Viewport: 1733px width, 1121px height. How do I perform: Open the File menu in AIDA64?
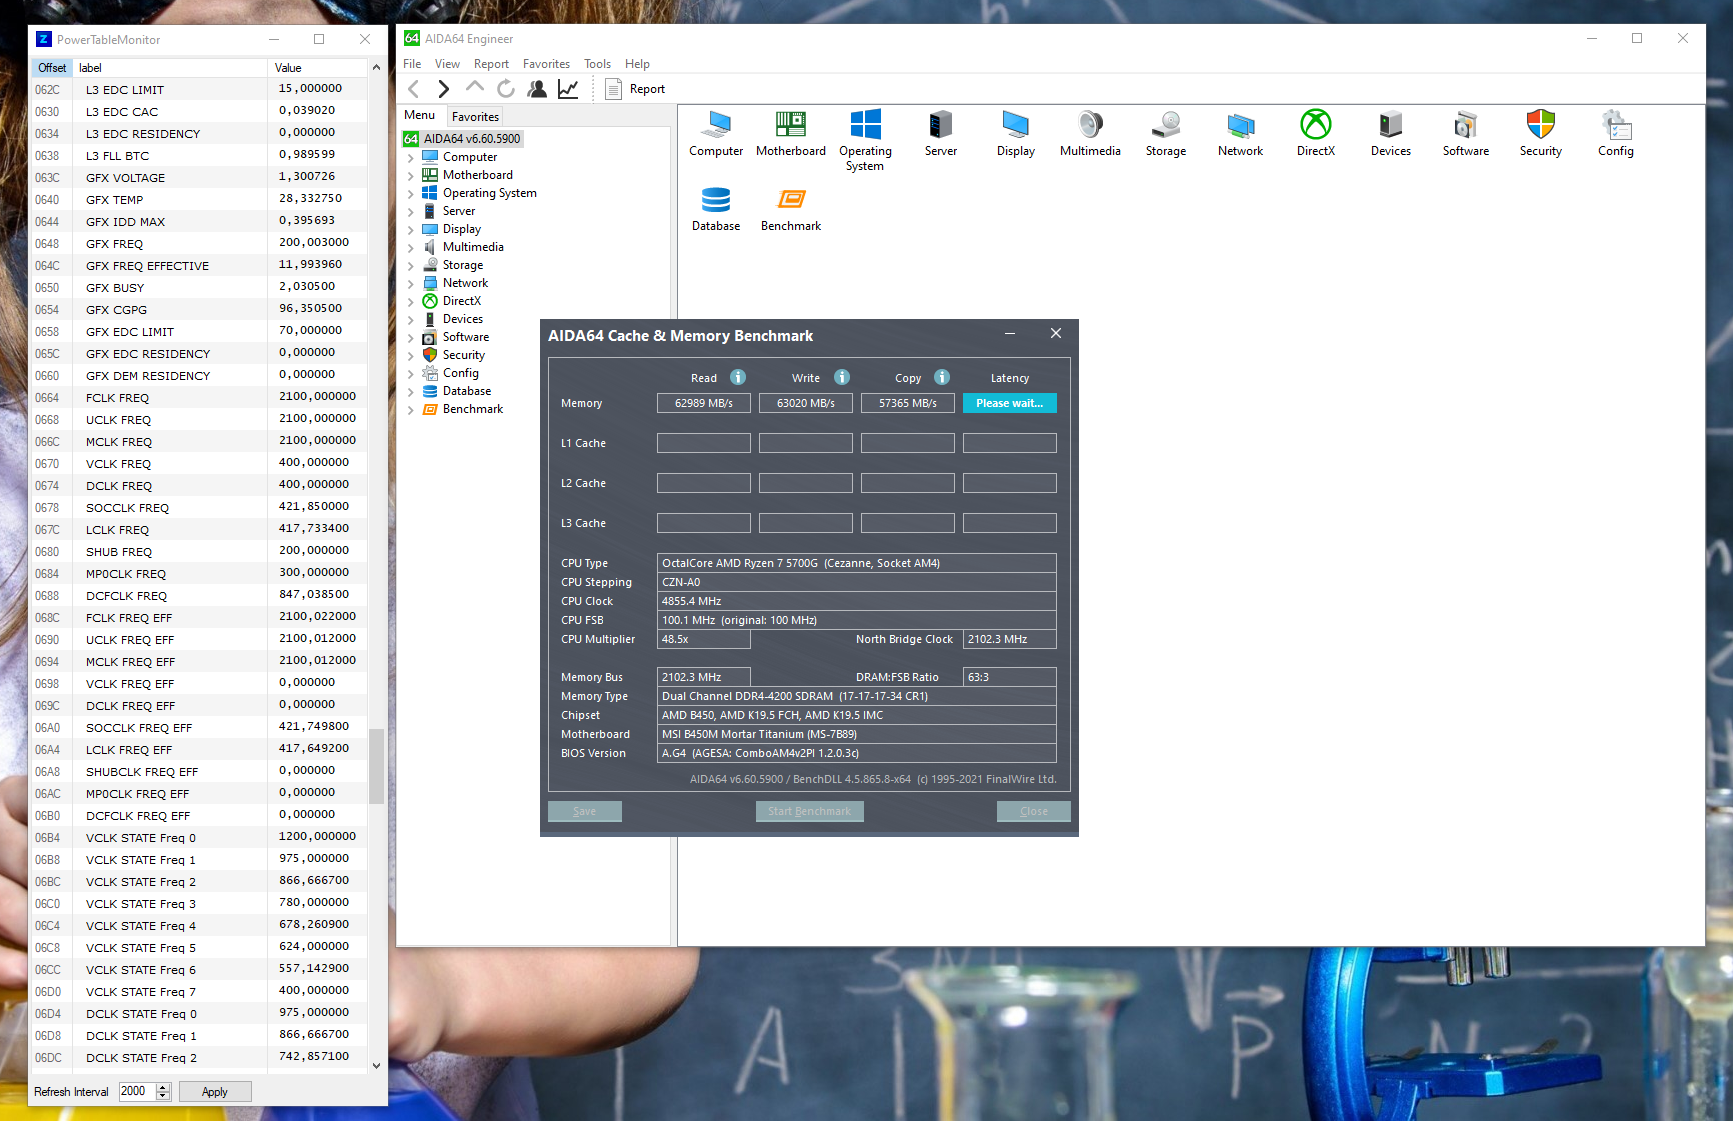(x=412, y=64)
